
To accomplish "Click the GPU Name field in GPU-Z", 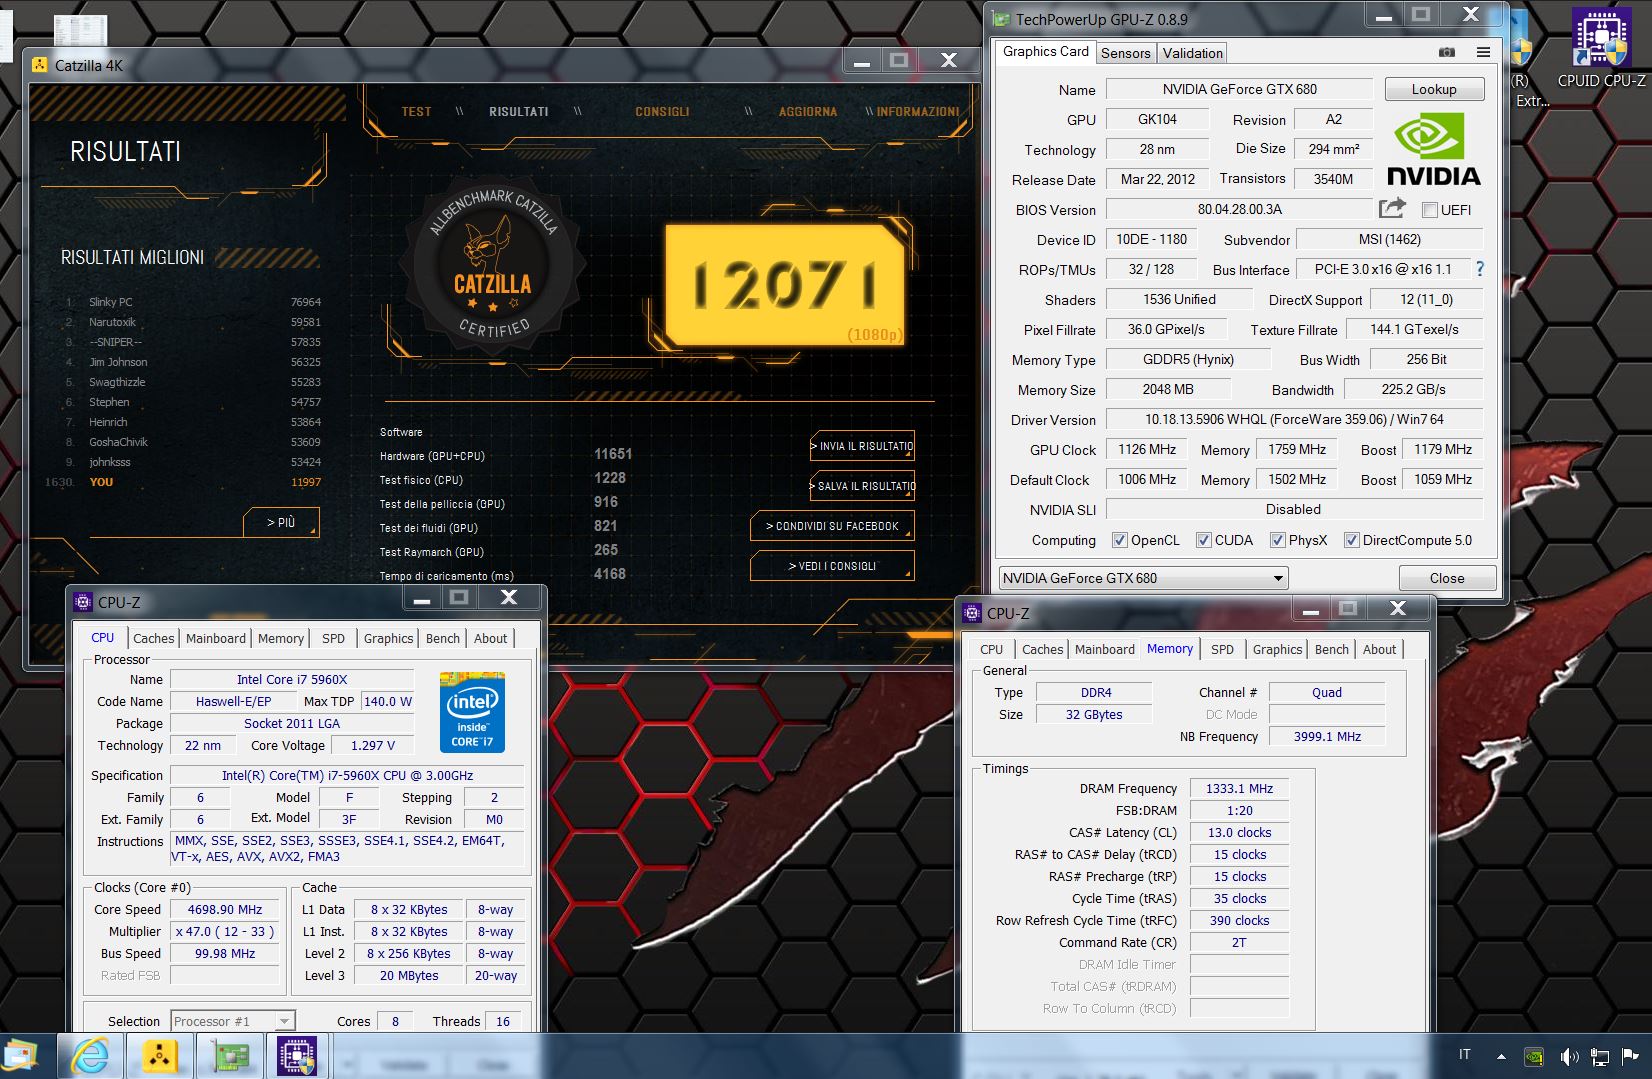I will pos(1239,89).
